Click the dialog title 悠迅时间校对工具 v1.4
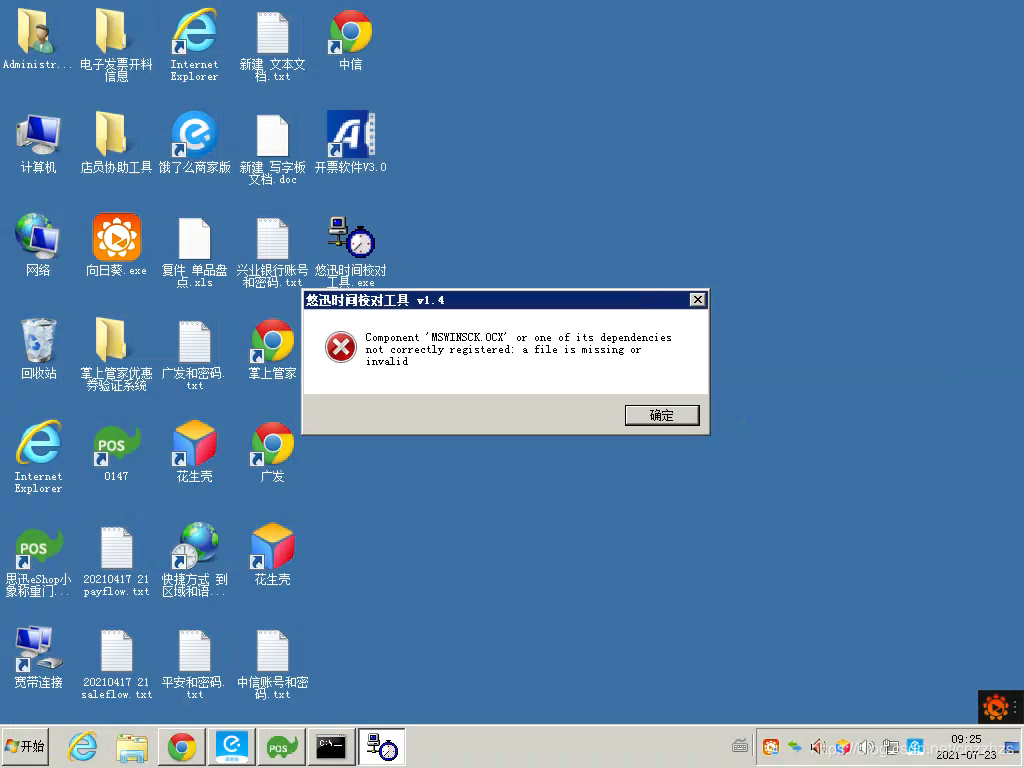The width and height of the screenshot is (1024, 768). coord(375,300)
